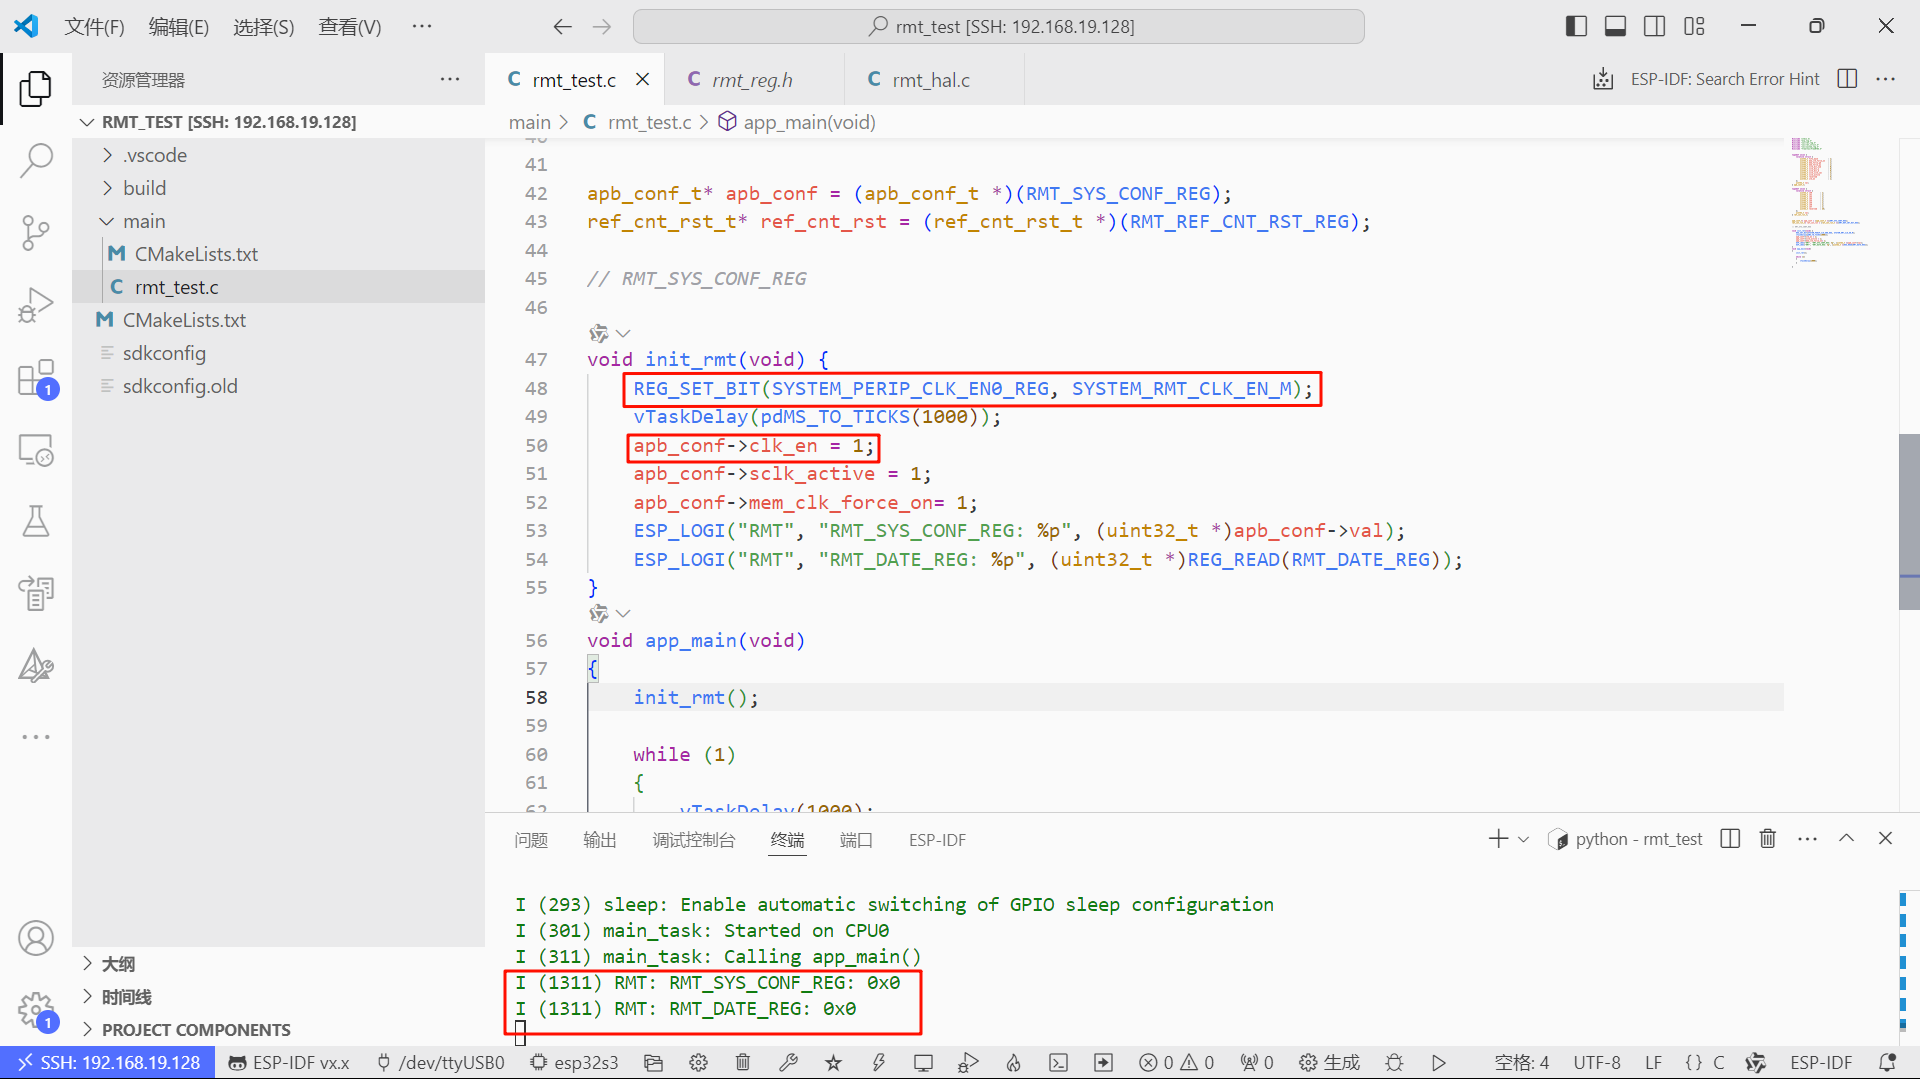Toggle the primary side bar visibility

pos(1576,26)
